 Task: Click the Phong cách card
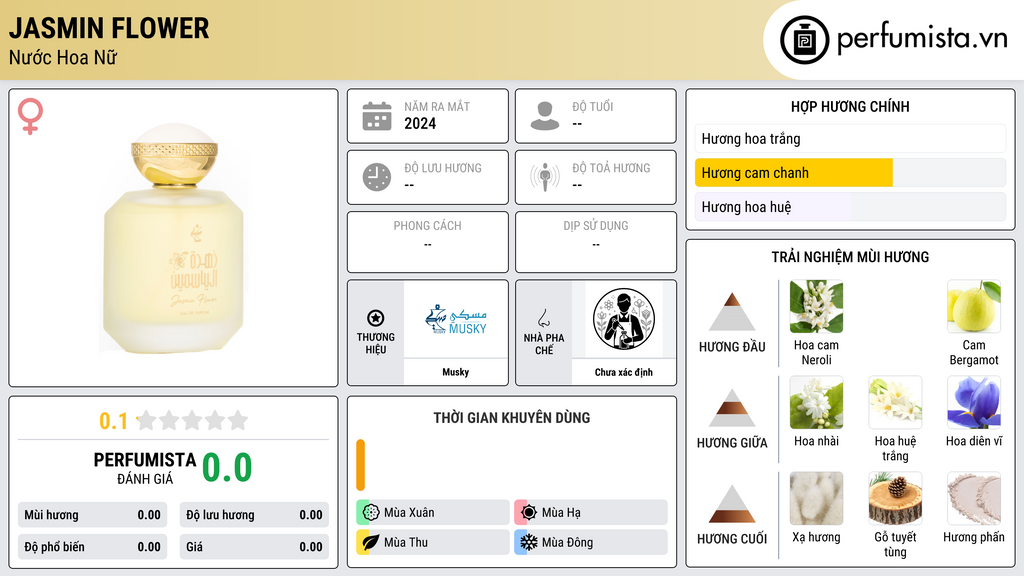pos(428,242)
